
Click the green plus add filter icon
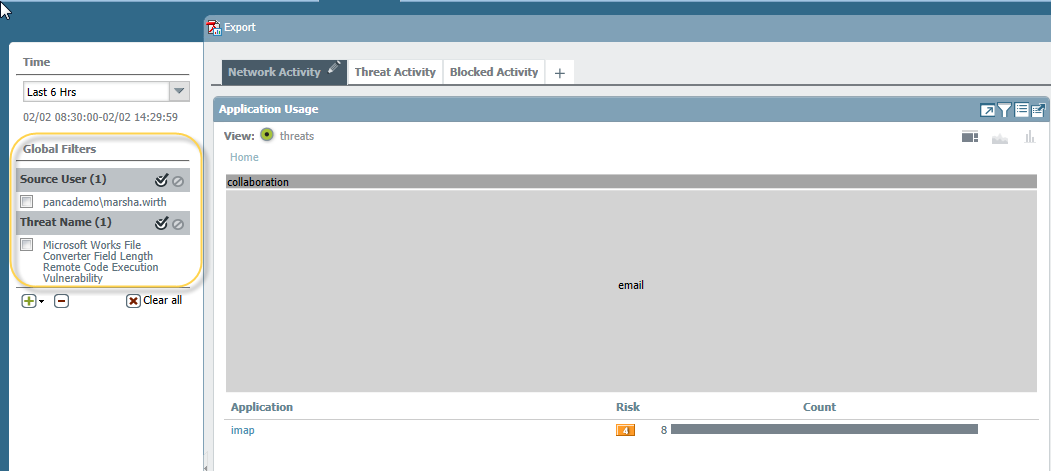[29, 301]
